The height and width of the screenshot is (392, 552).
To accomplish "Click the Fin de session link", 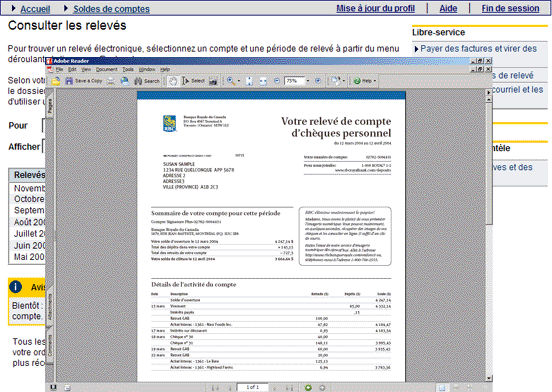I will [x=510, y=8].
